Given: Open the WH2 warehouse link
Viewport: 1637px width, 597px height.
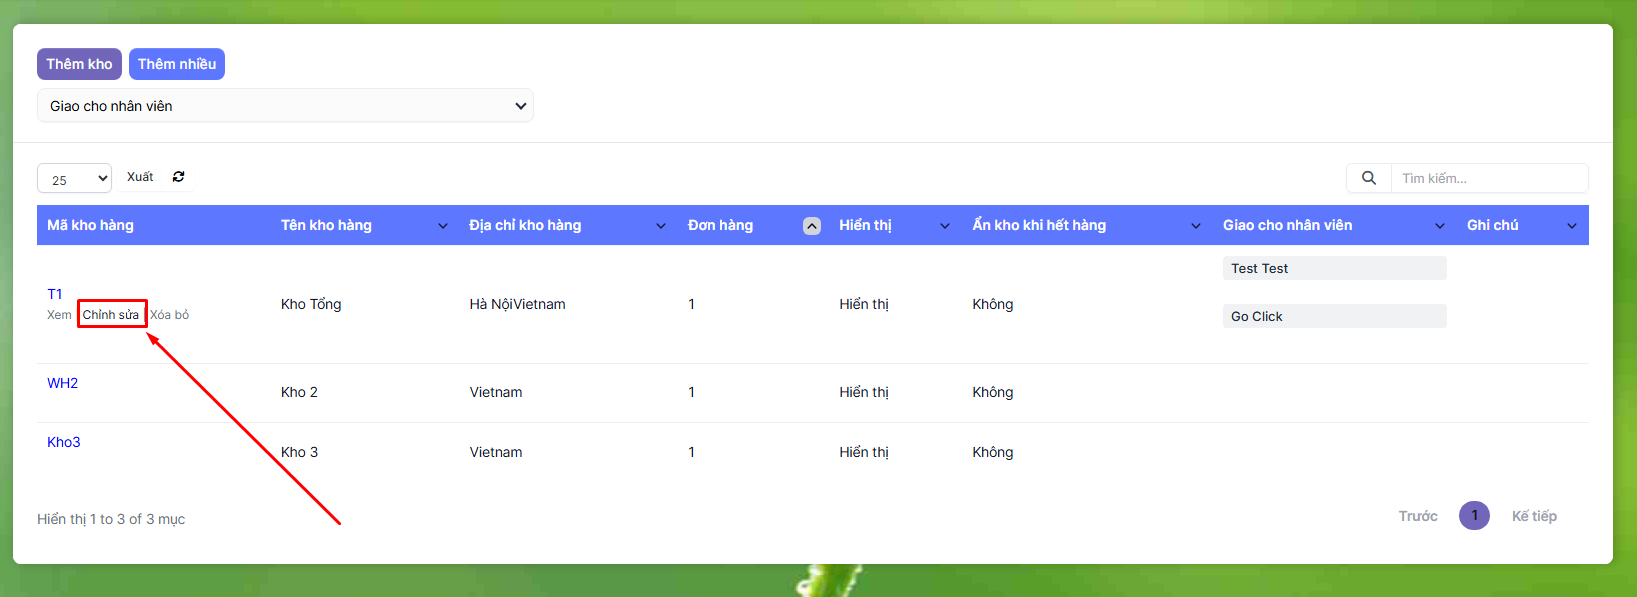Looking at the screenshot, I should (x=62, y=383).
